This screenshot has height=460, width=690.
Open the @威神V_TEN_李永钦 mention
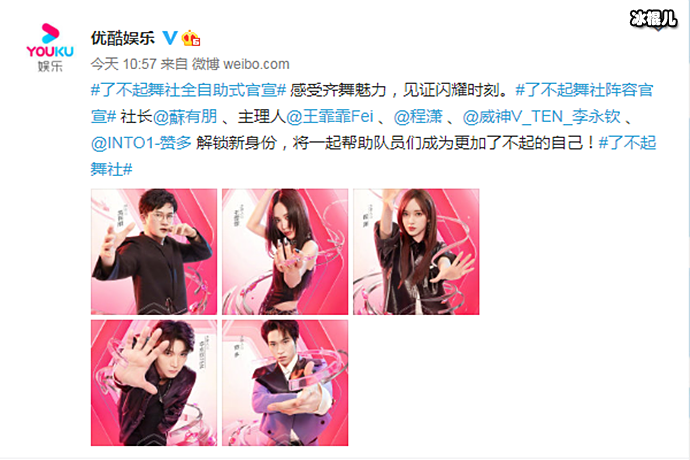coord(541,117)
